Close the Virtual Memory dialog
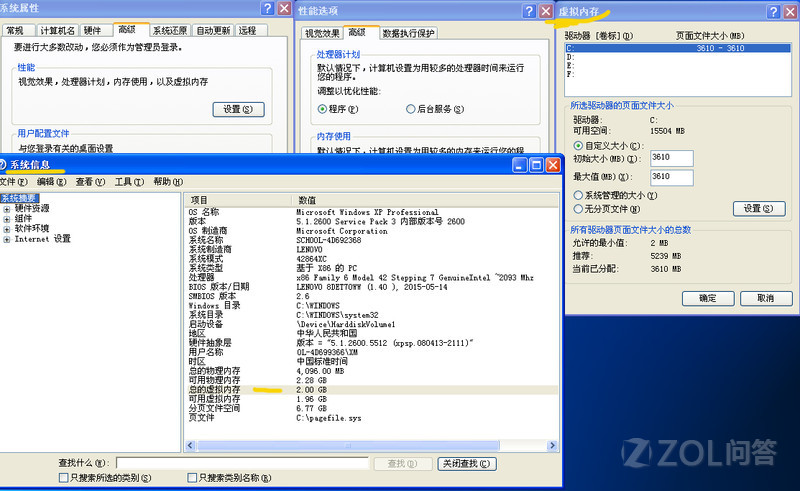 click(x=790, y=11)
